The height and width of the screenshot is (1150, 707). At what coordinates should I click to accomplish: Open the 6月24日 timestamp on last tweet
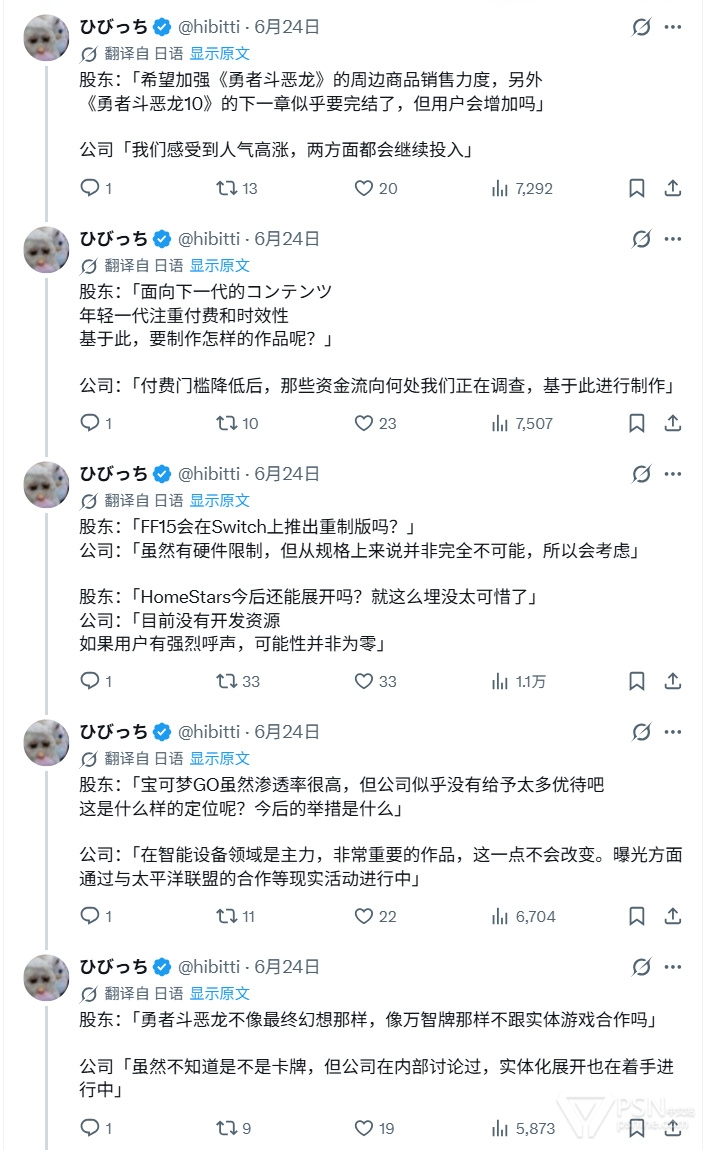(287, 967)
